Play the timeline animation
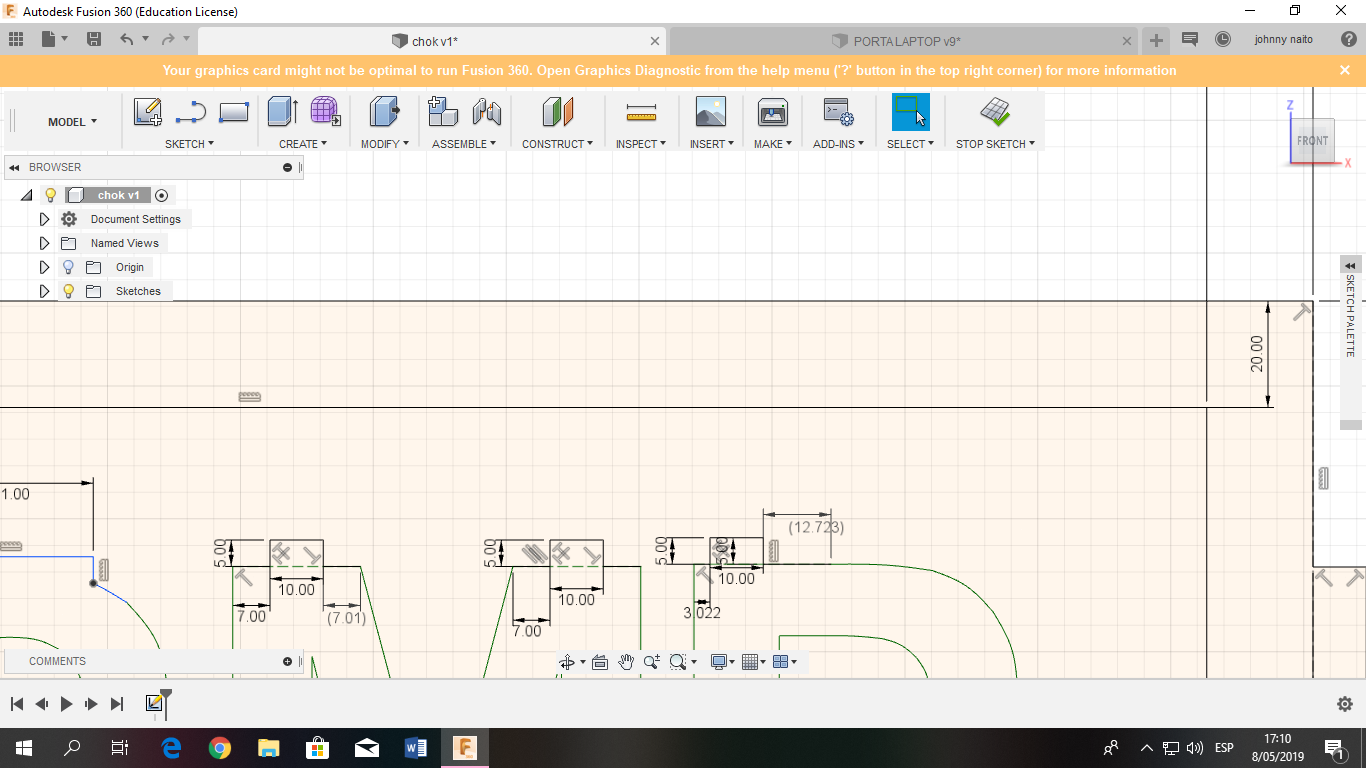This screenshot has height=768, width=1366. tap(66, 704)
